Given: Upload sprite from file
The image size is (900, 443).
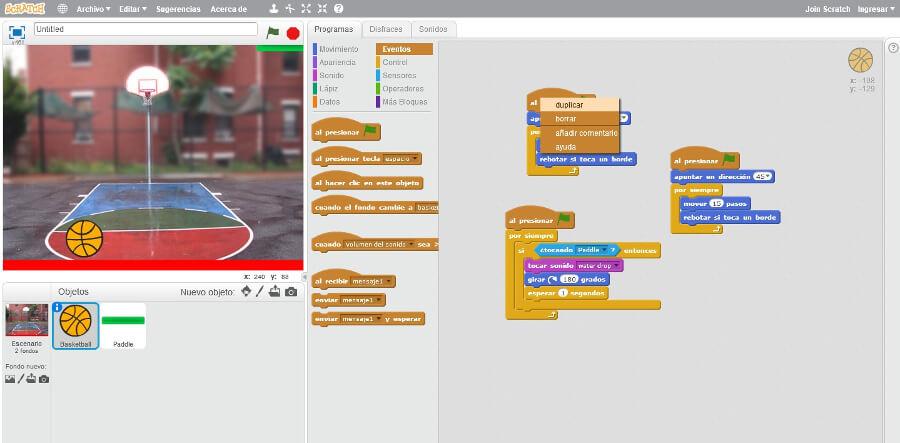Looking at the screenshot, I should (275, 292).
